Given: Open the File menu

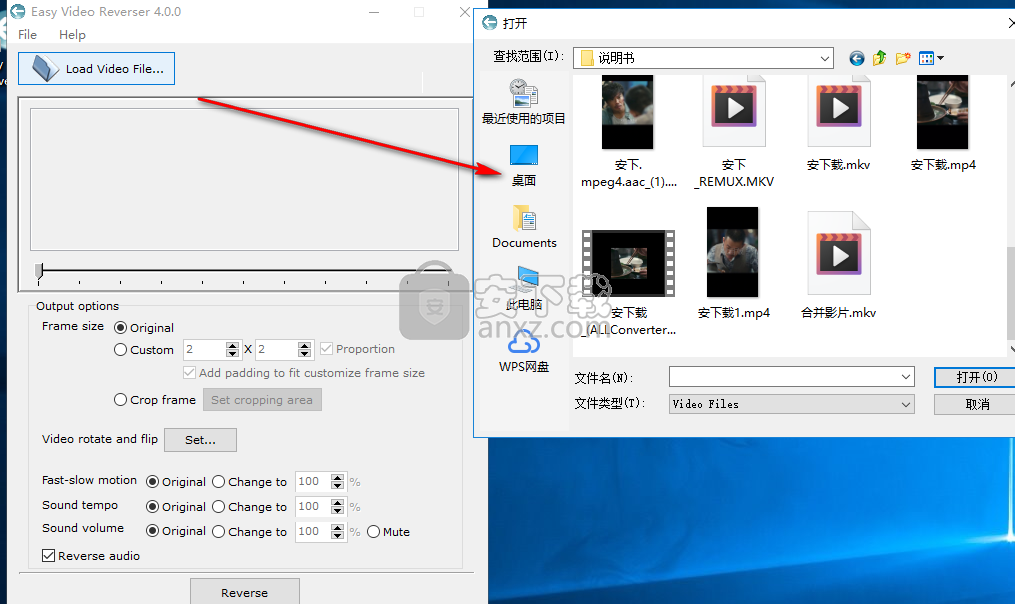Looking at the screenshot, I should pyautogui.click(x=27, y=34).
